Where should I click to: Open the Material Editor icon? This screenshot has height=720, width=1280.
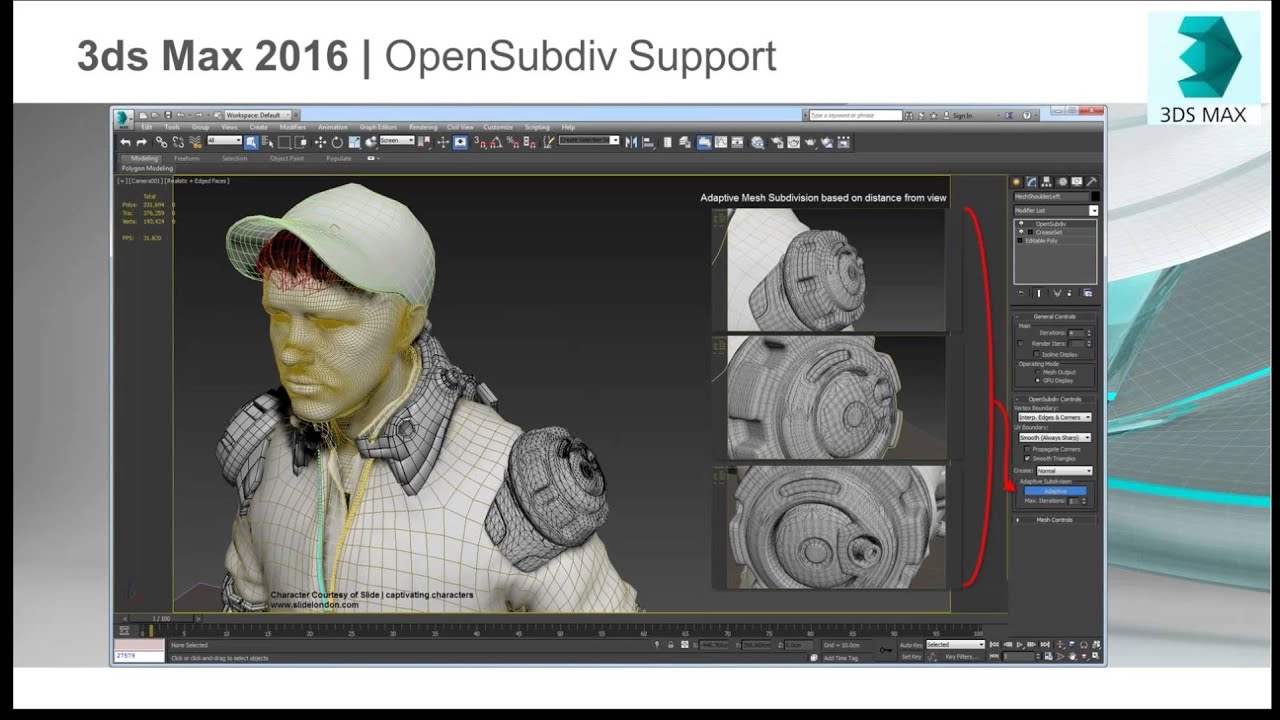tap(758, 142)
